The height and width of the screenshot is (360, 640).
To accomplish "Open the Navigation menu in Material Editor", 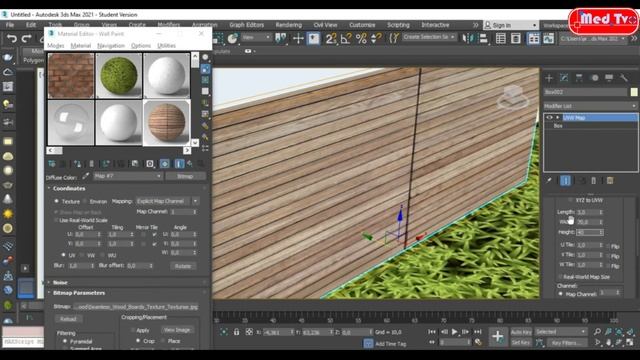I will (x=111, y=46).
